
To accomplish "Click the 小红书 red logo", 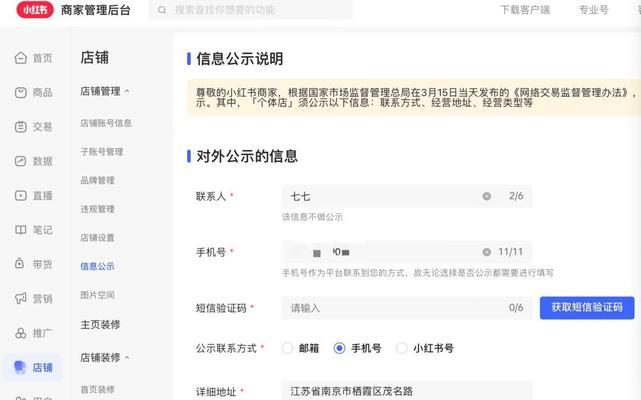I will click(x=35, y=10).
